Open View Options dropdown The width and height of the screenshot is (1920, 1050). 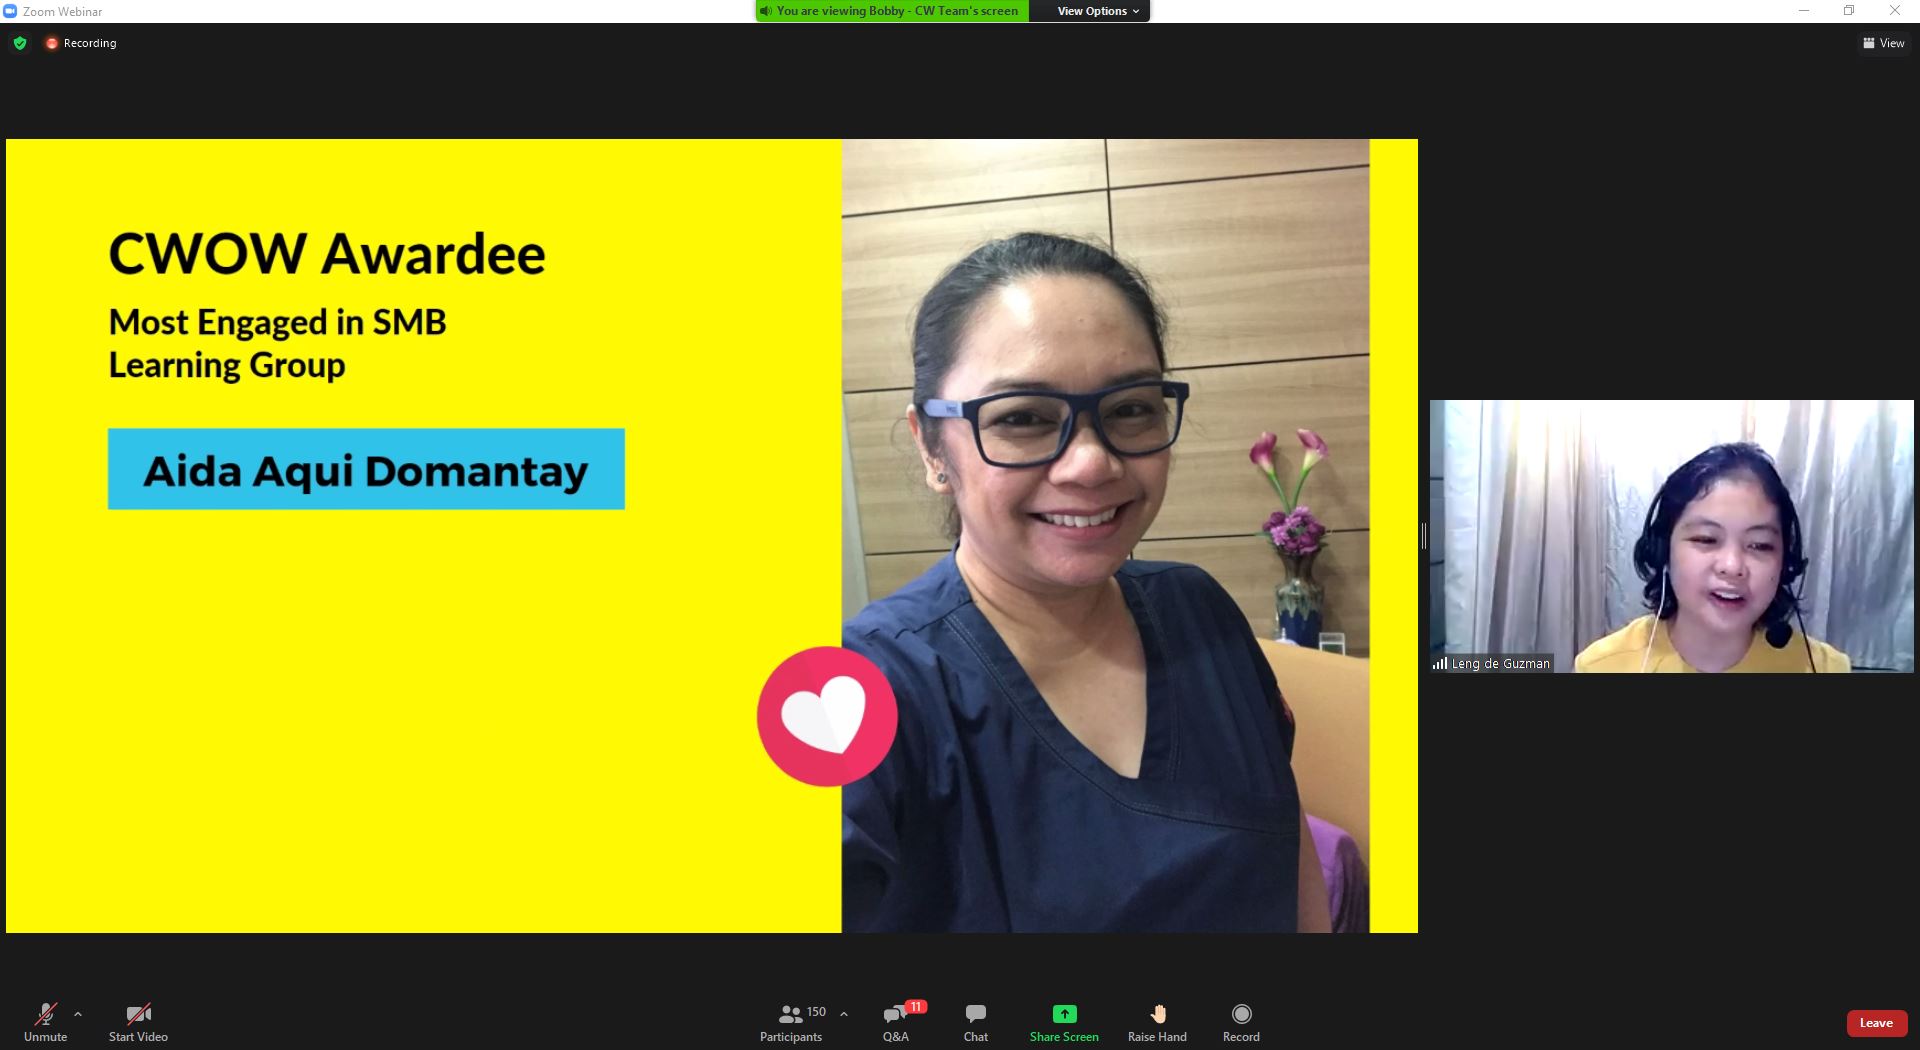pyautogui.click(x=1098, y=11)
